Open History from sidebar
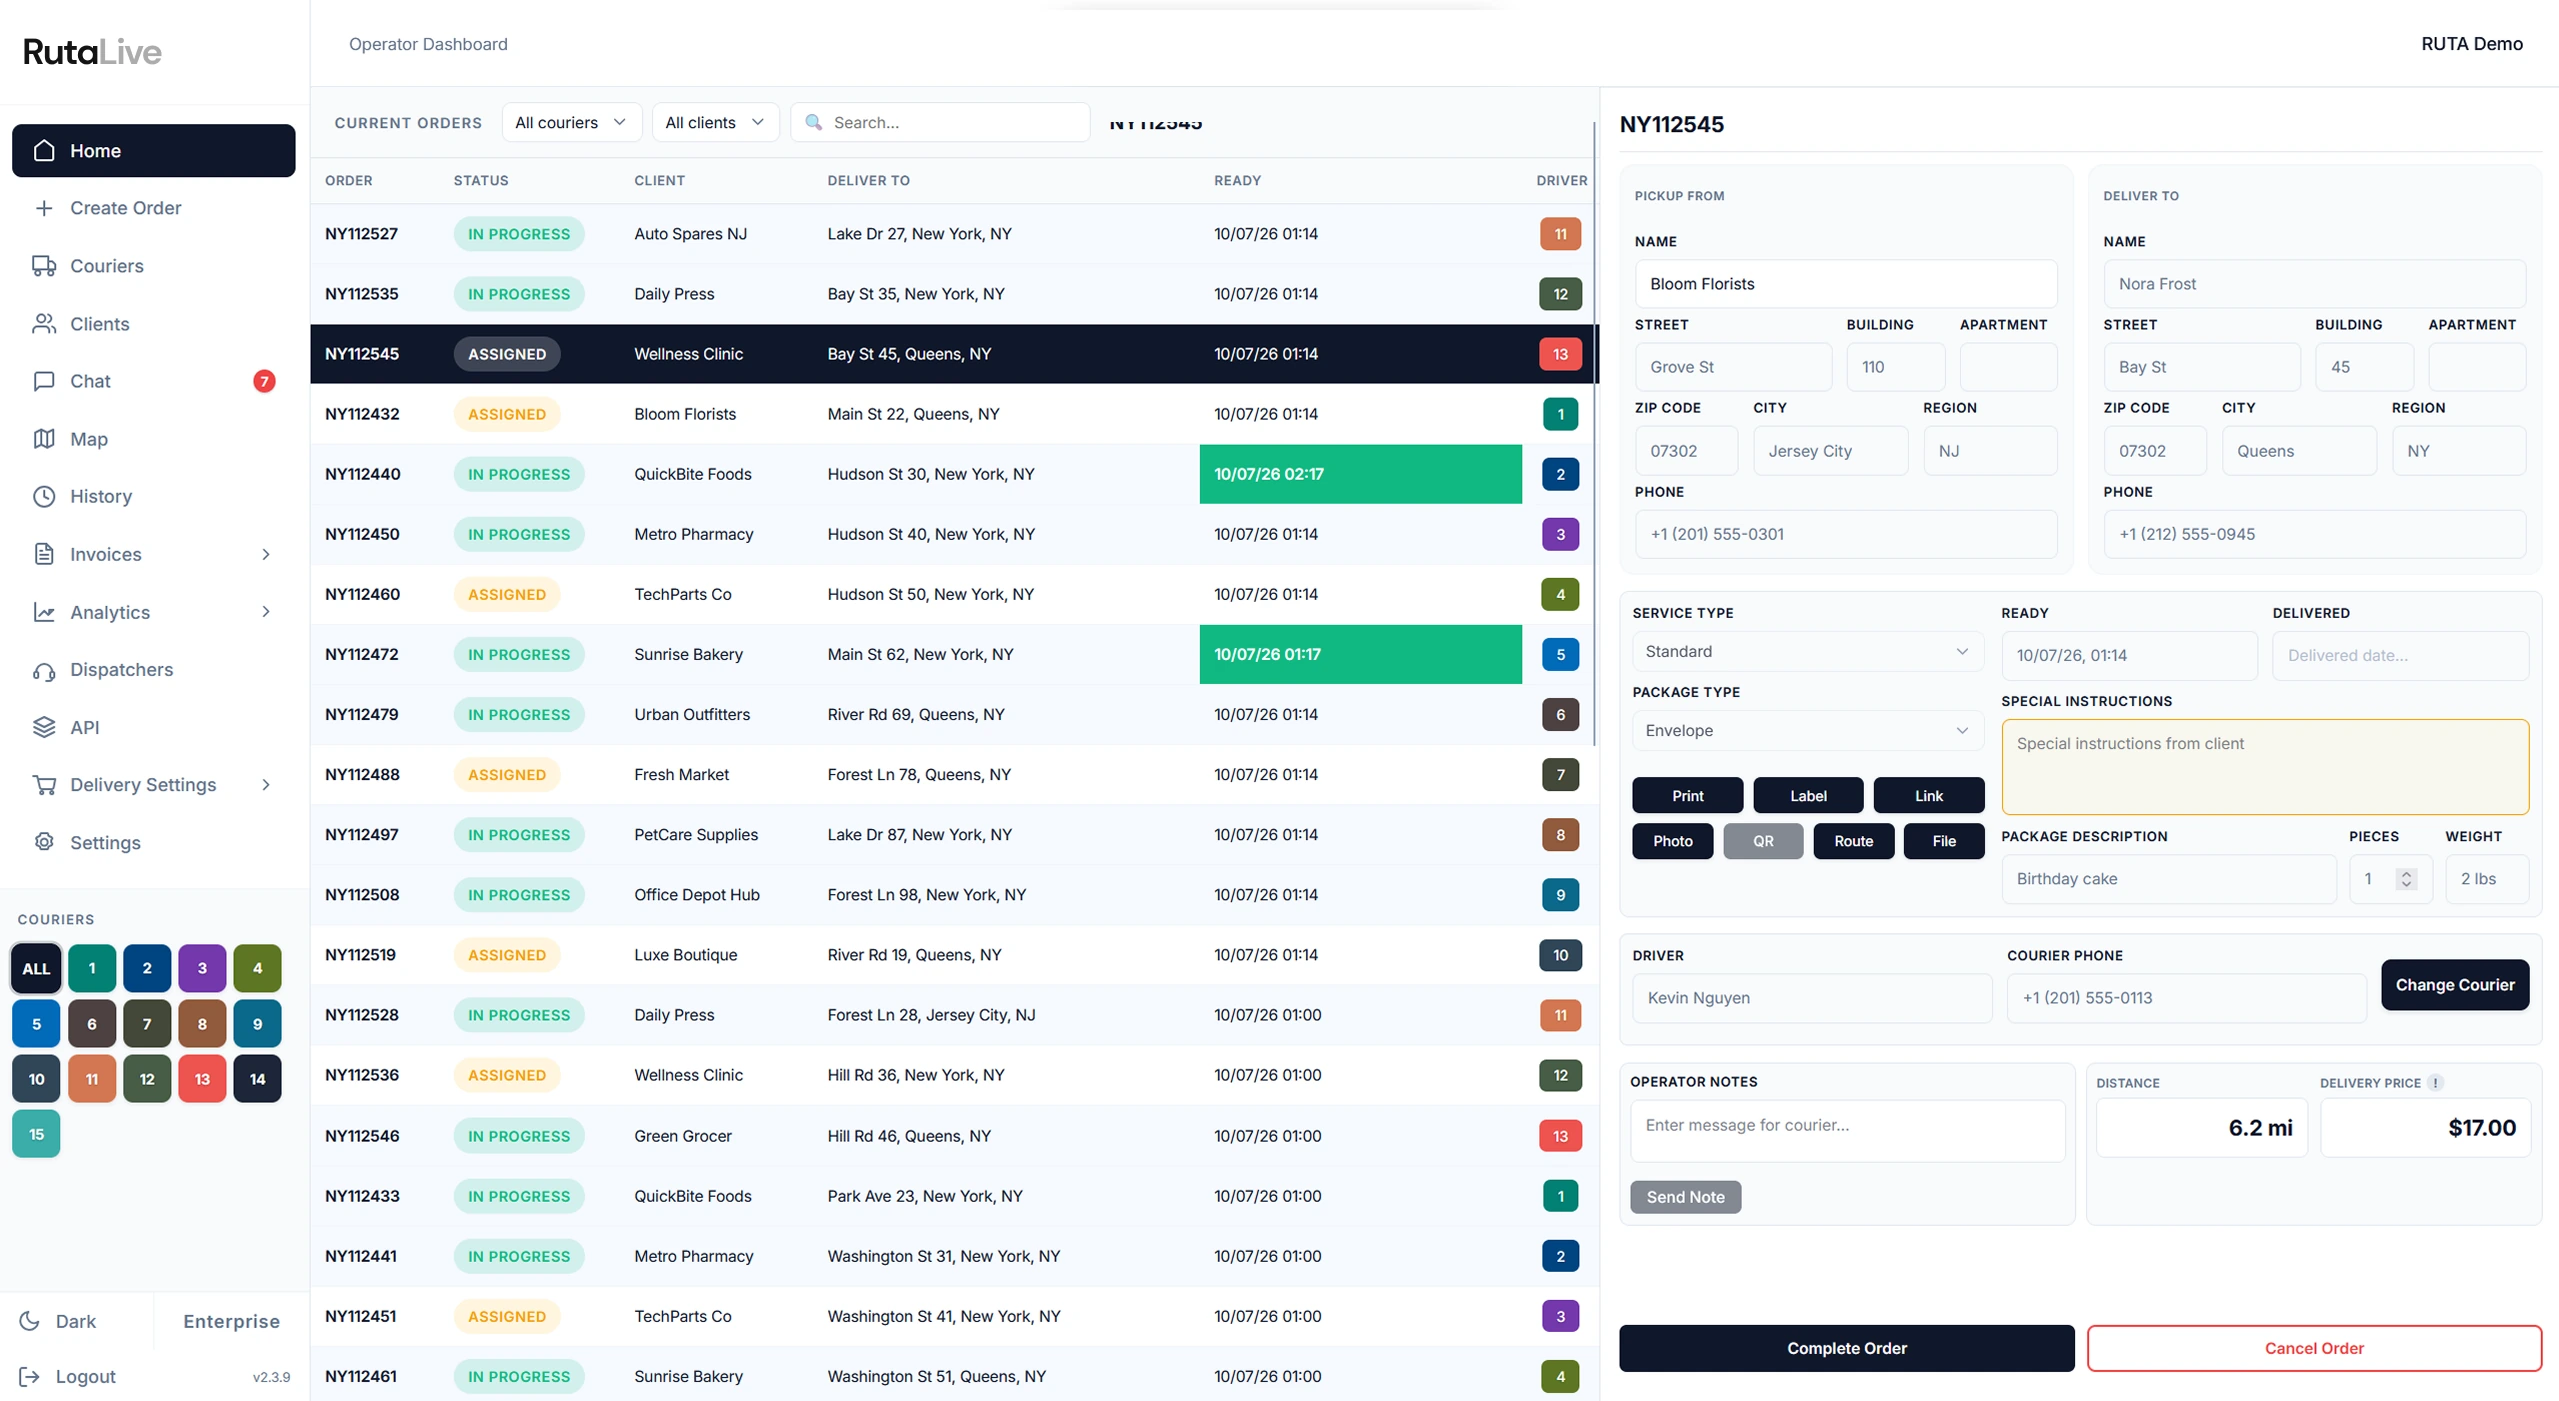Screen dimensions: 2559x1401 point(153,497)
